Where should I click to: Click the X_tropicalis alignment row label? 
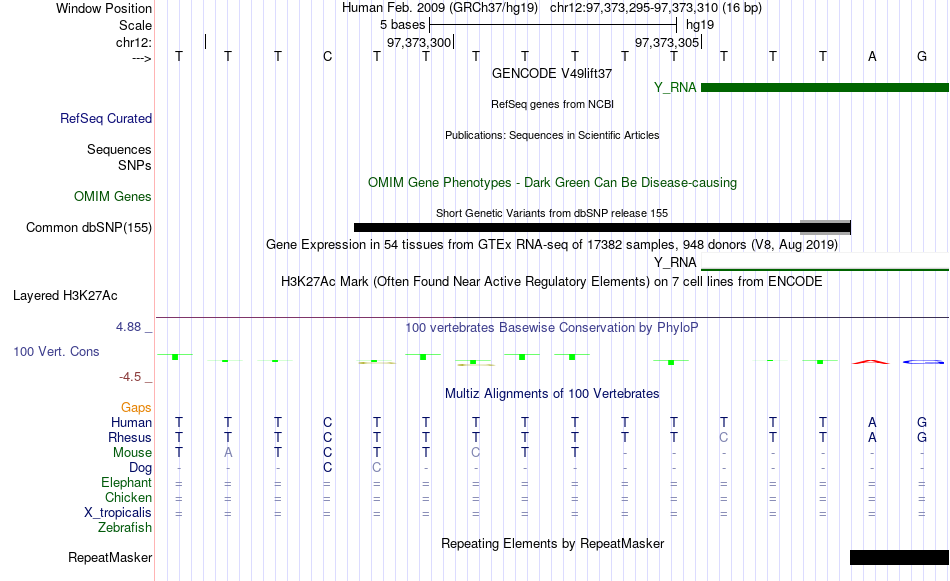click(118, 513)
